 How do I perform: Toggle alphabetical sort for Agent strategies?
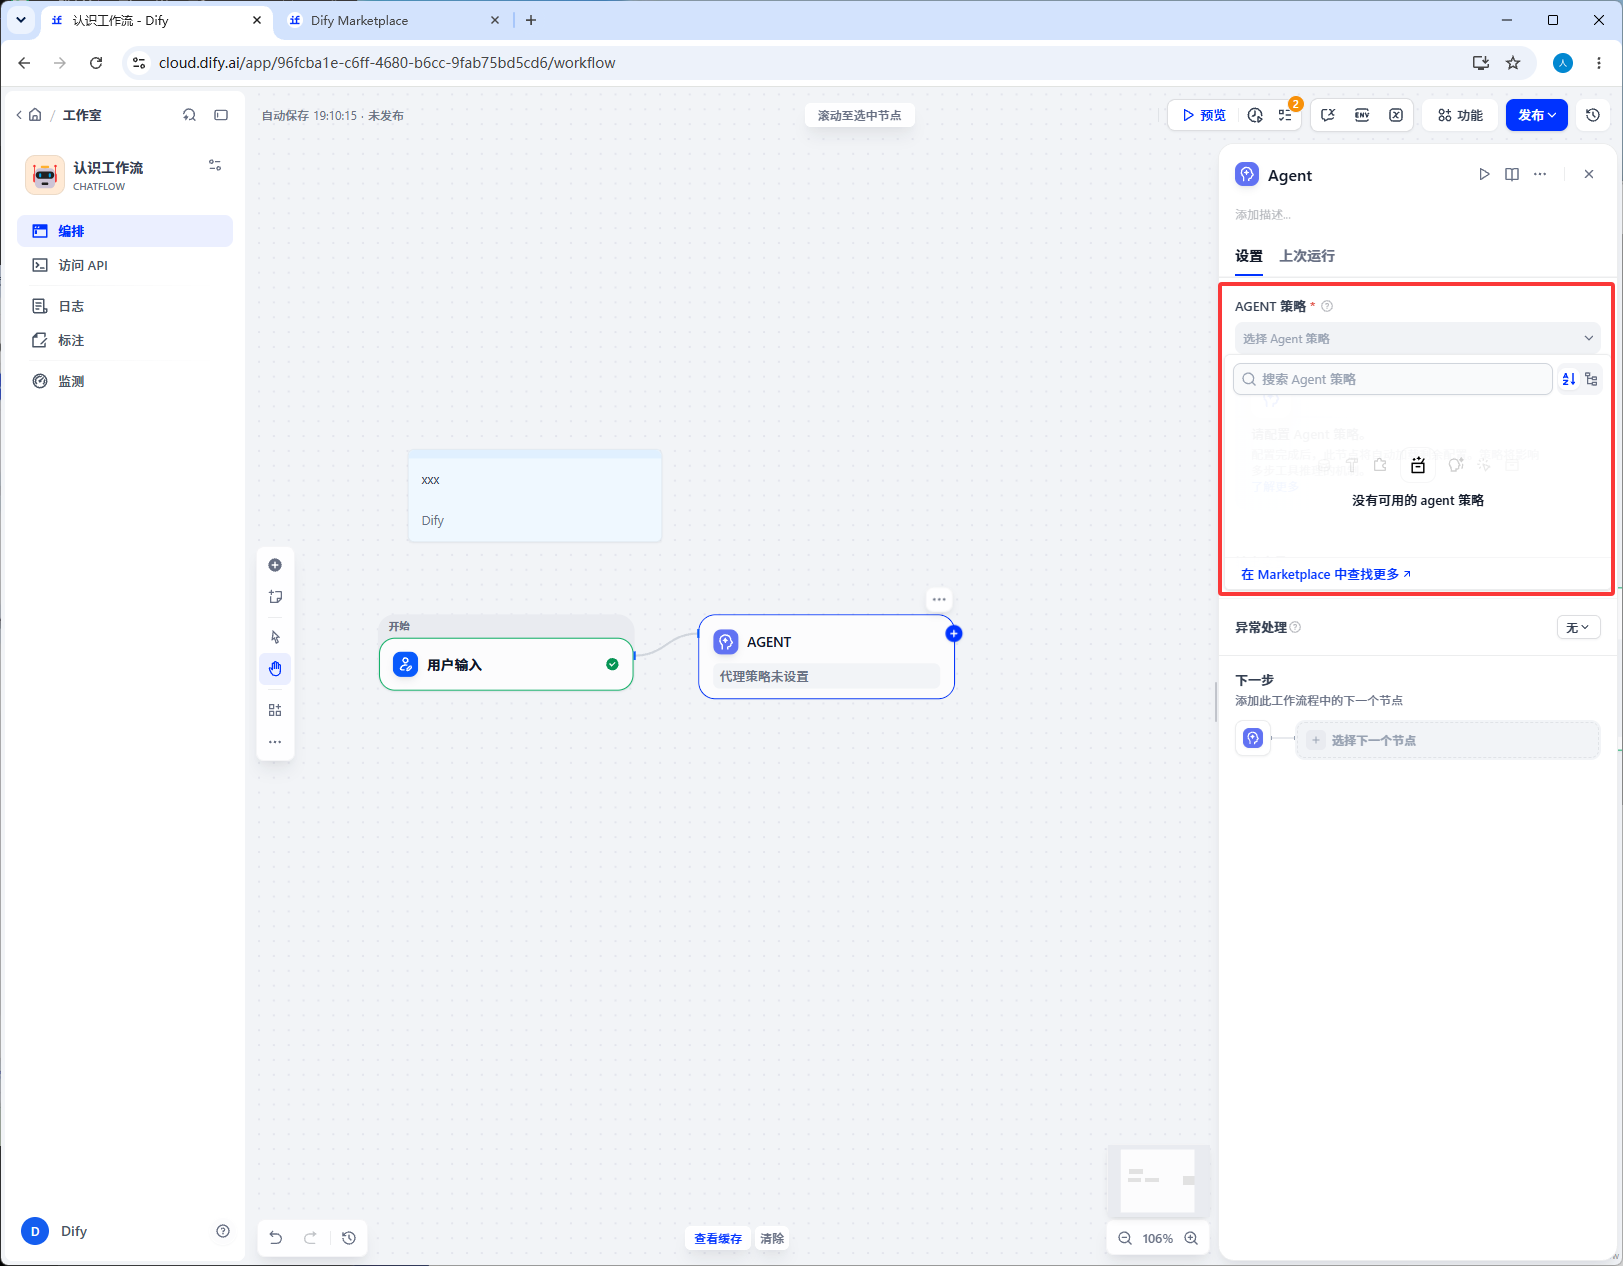[x=1569, y=379]
